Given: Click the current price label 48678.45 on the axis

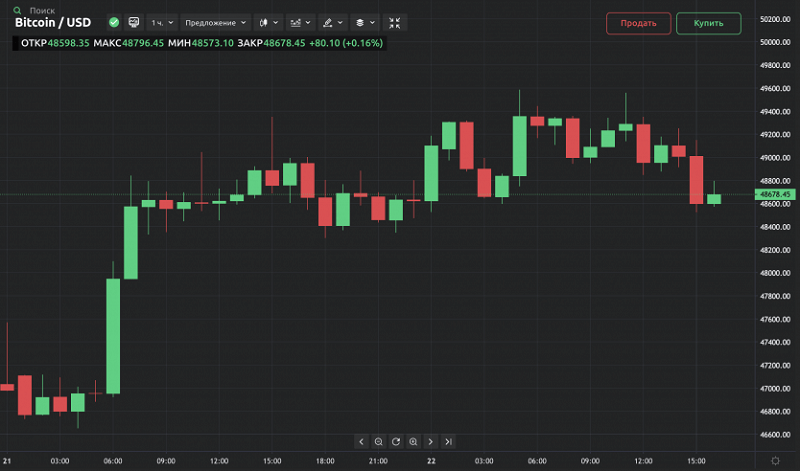Looking at the screenshot, I should click(x=775, y=194).
